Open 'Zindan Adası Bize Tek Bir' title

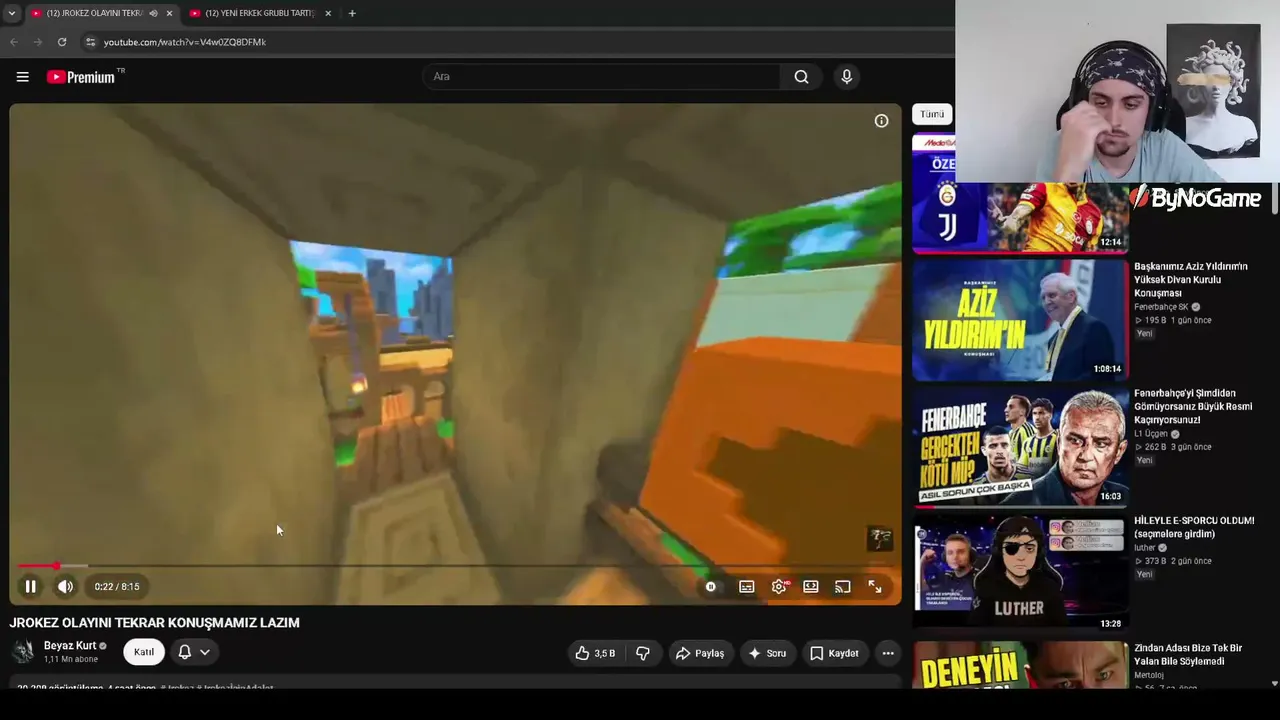(x=1188, y=655)
